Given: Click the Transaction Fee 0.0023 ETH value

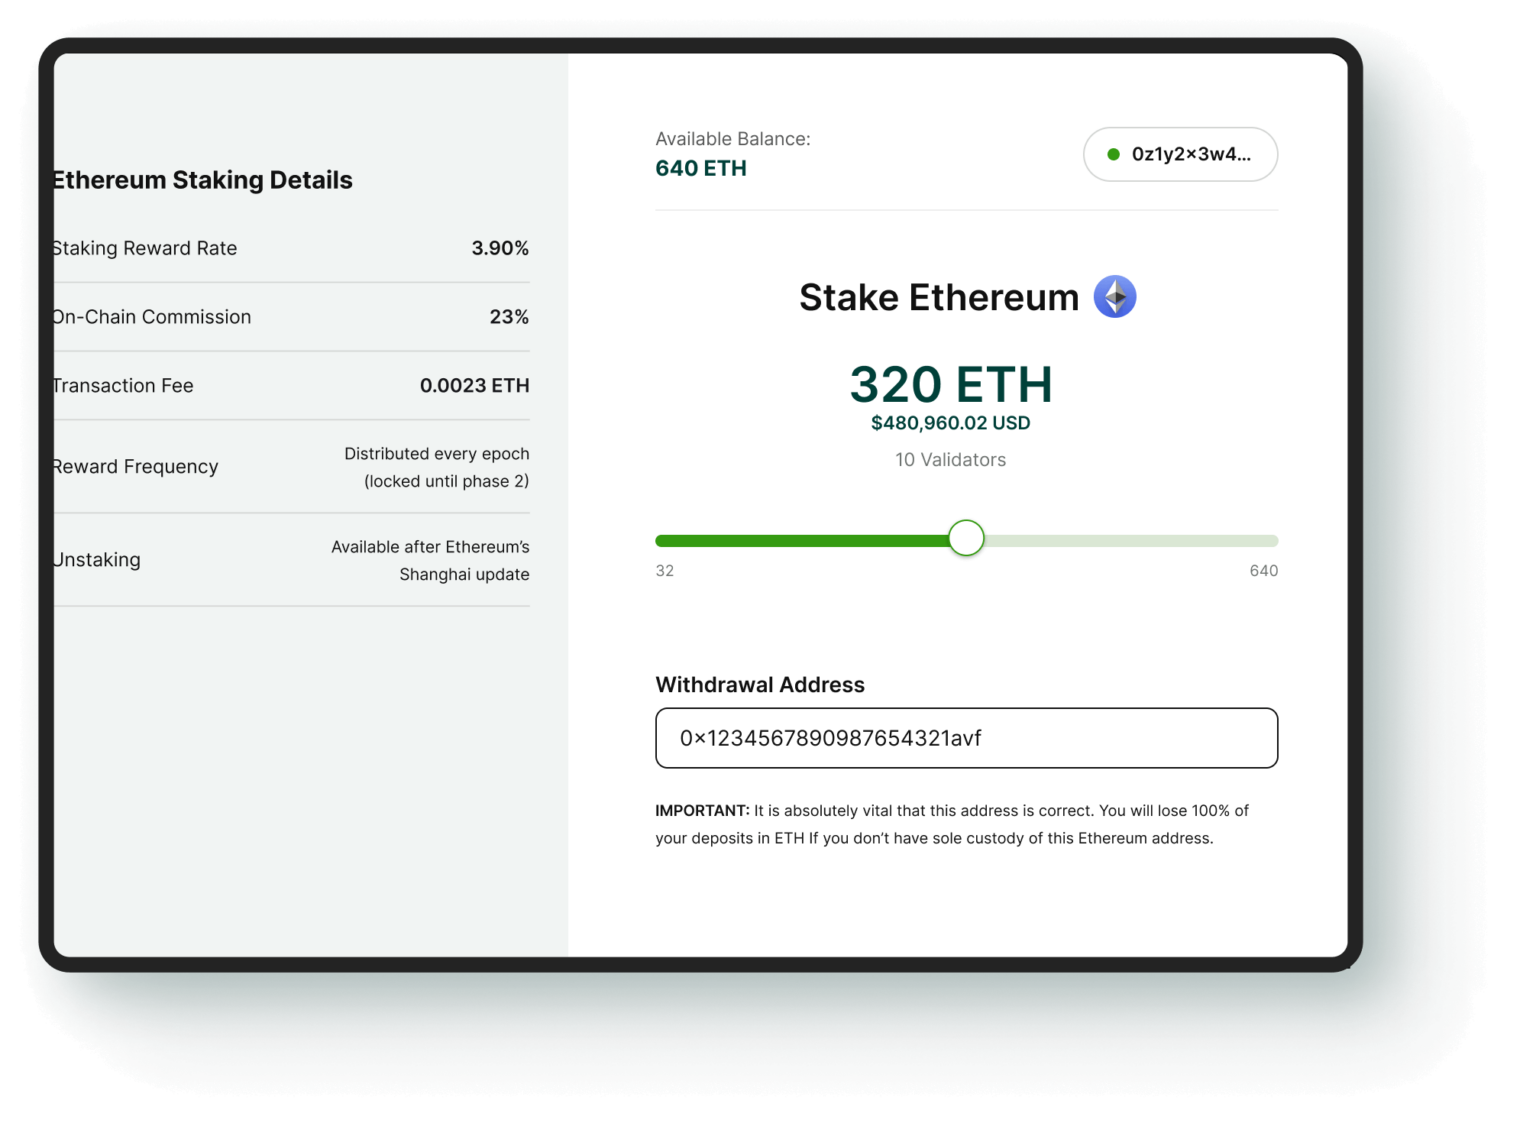Looking at the screenshot, I should tap(475, 385).
